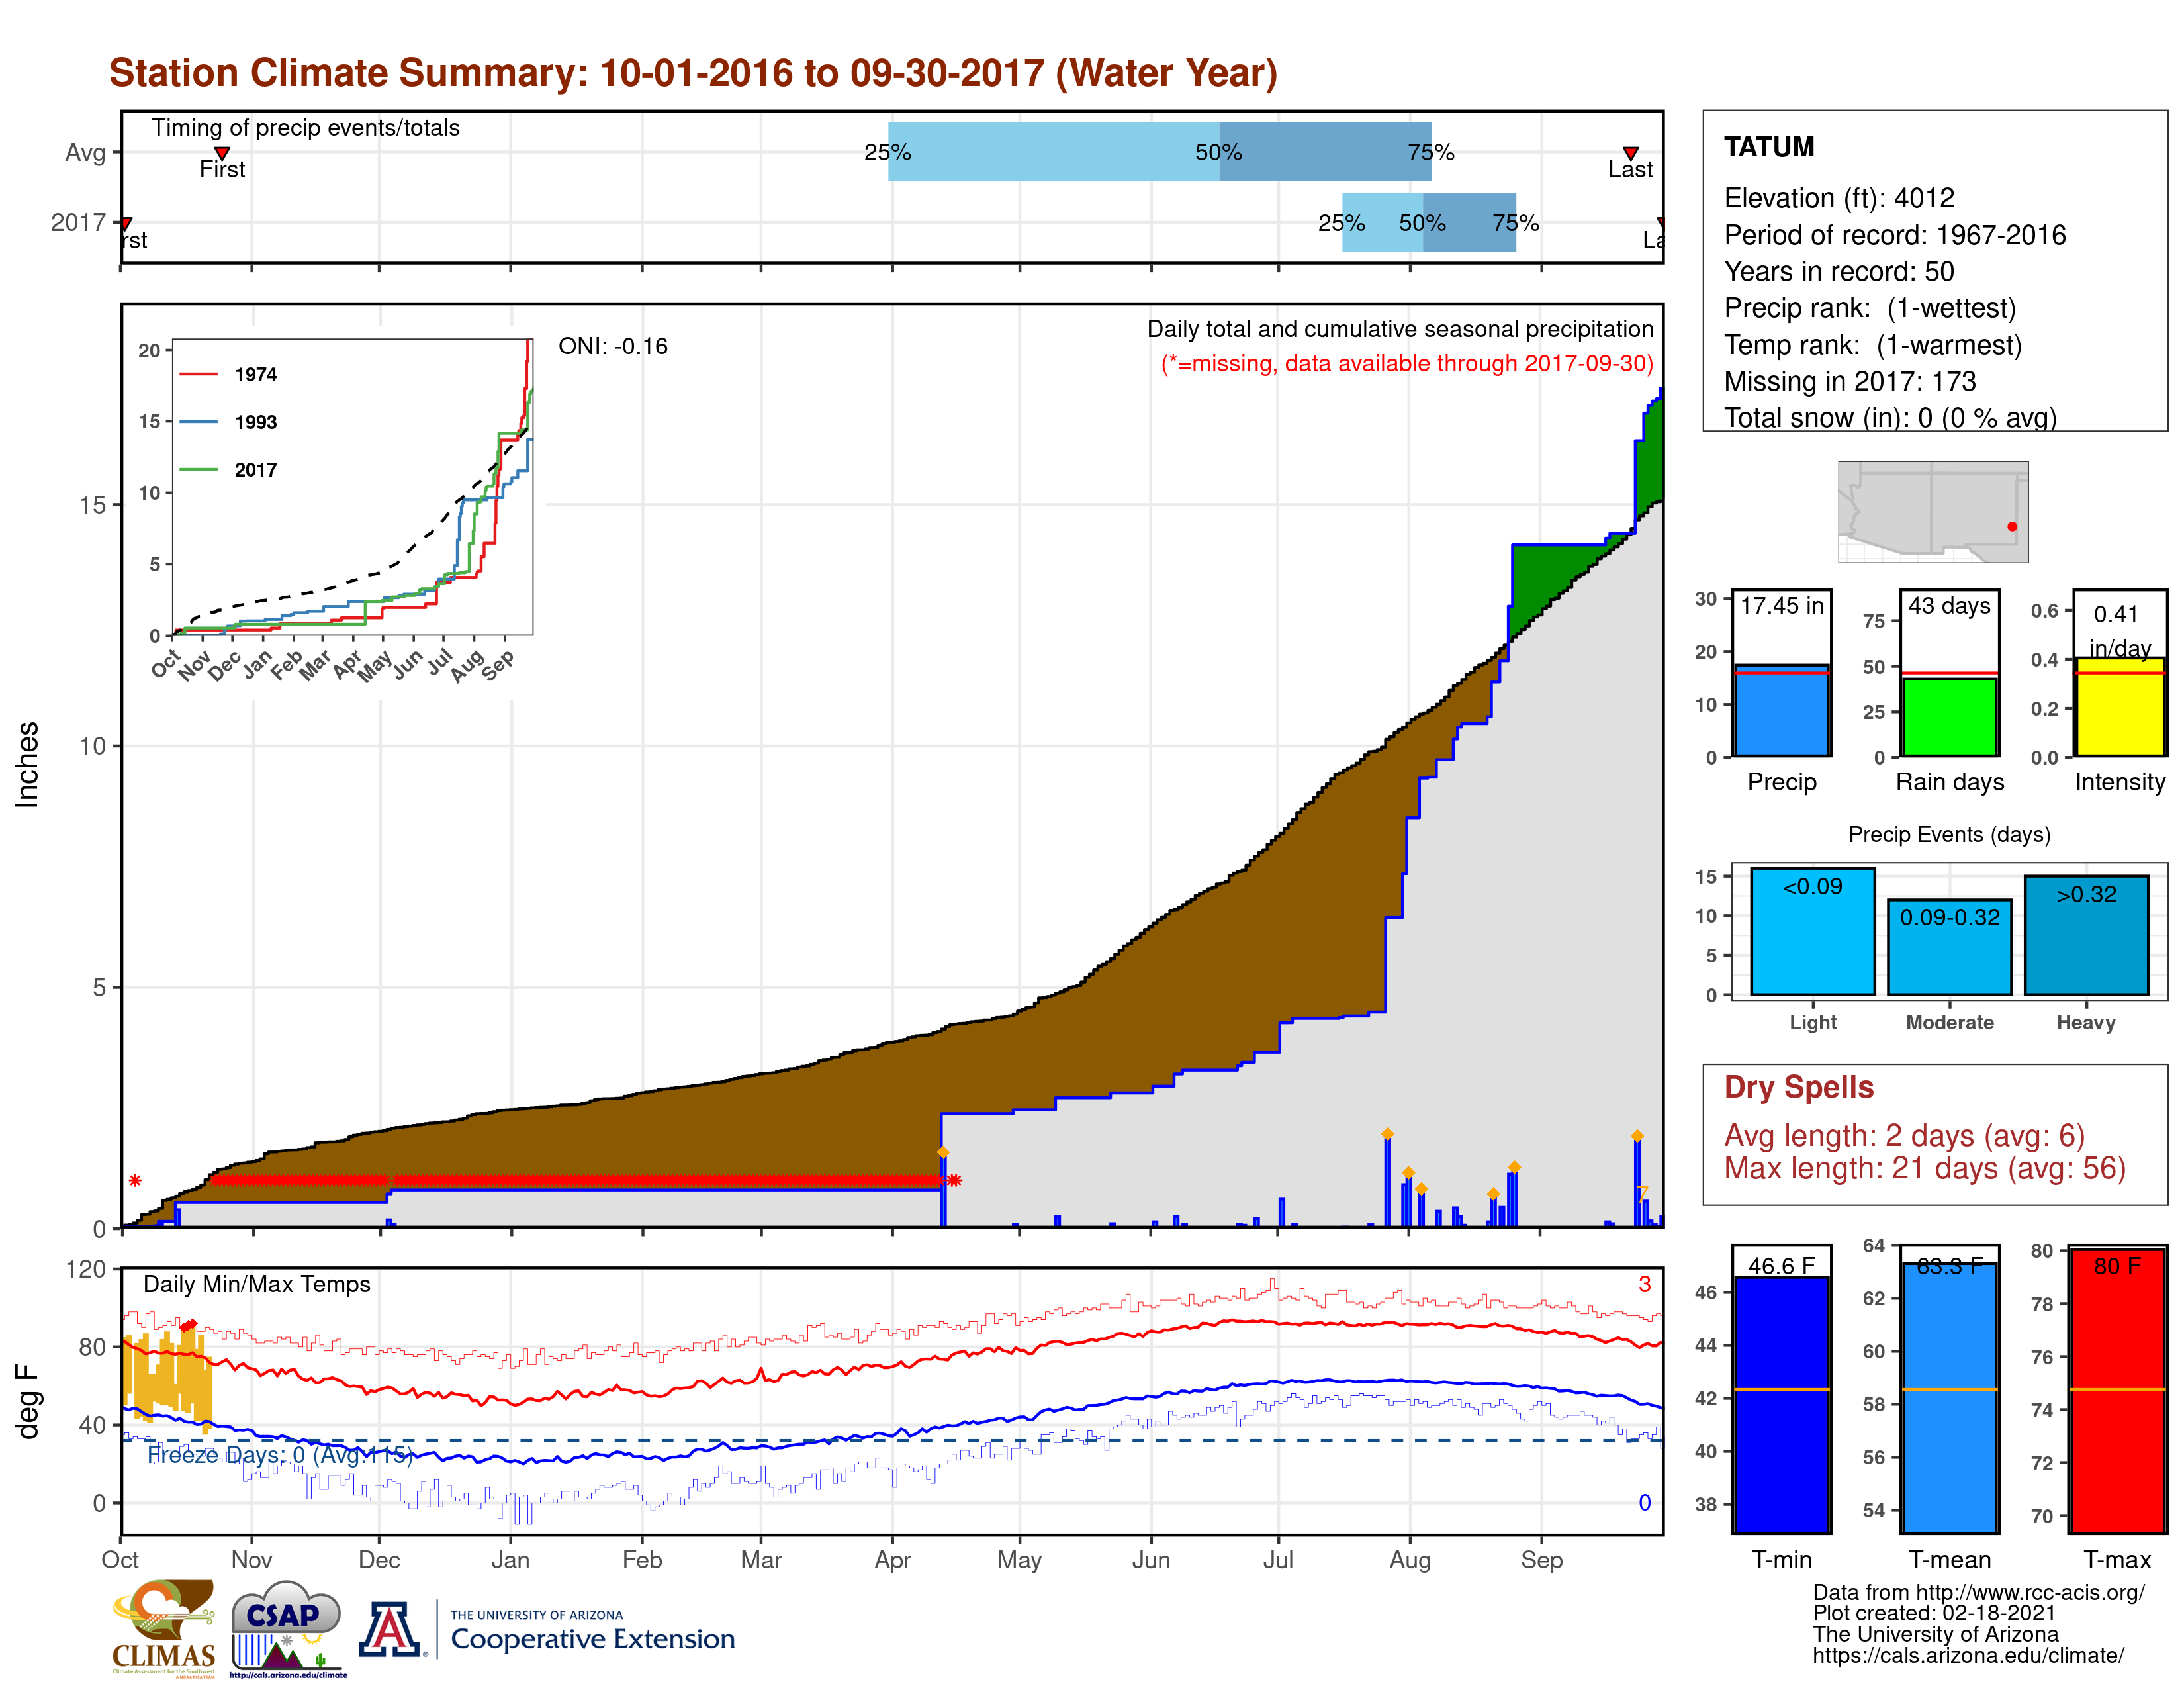Select the Avg 25%-50% light blue bar

[1053, 152]
